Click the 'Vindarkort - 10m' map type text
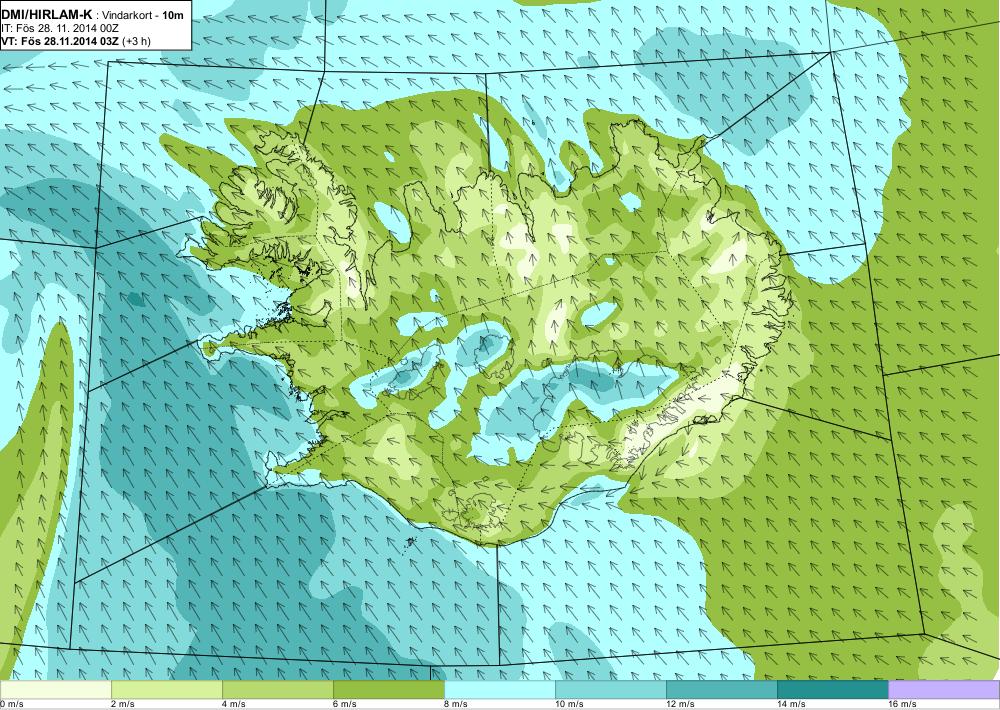1000x710 pixels. [143, 16]
